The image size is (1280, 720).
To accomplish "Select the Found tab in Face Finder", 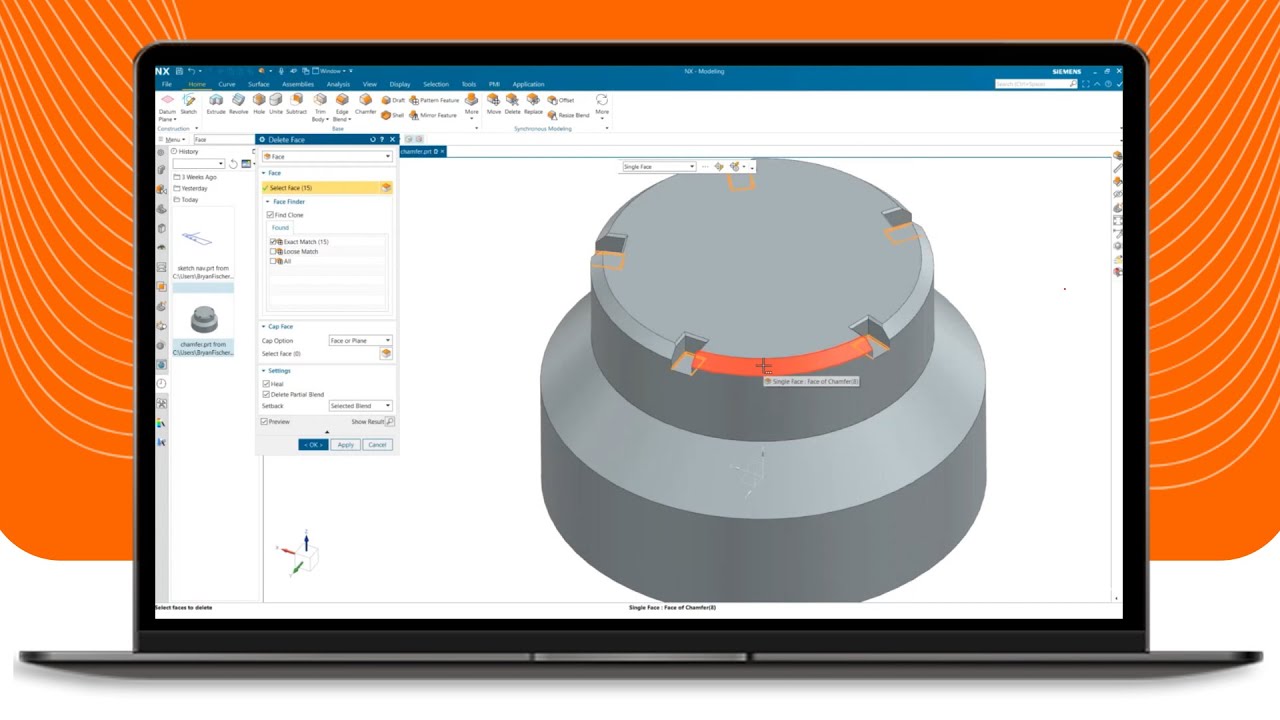I will coord(280,228).
